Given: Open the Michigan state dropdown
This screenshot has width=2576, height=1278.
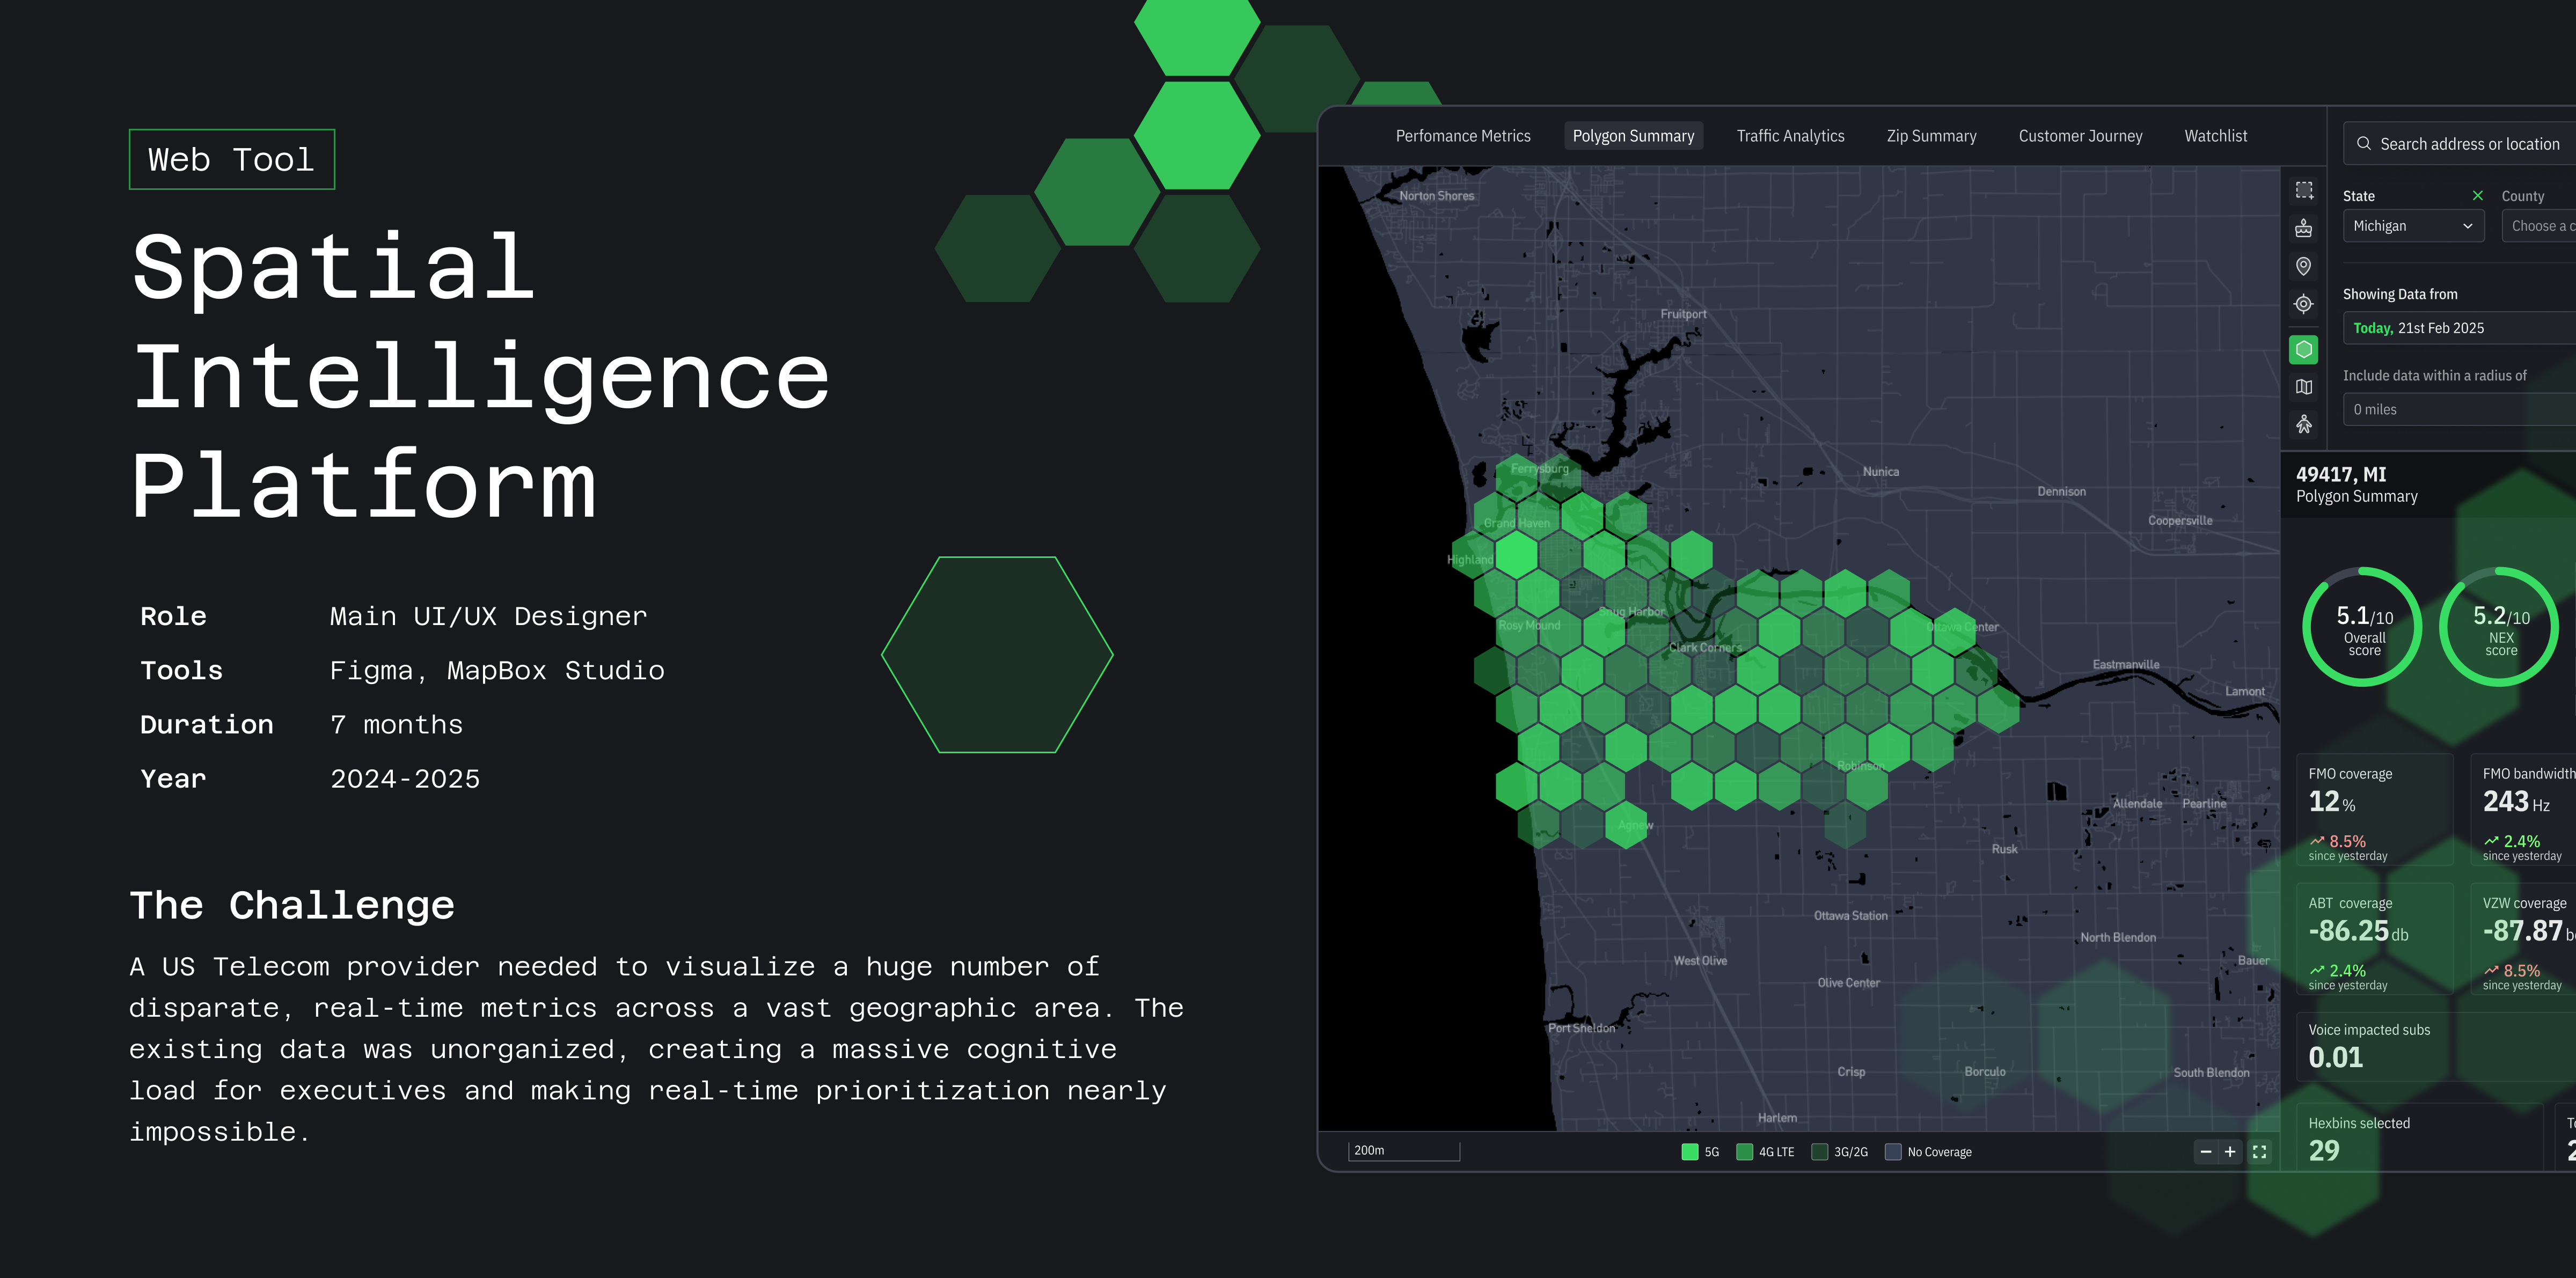Looking at the screenshot, I should [x=2412, y=226].
